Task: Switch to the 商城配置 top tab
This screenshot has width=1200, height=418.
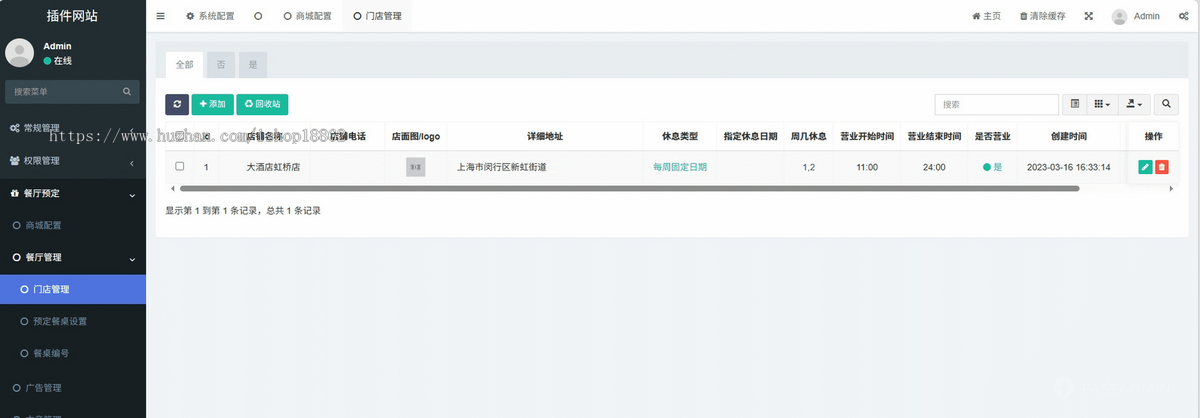Action: coord(307,17)
